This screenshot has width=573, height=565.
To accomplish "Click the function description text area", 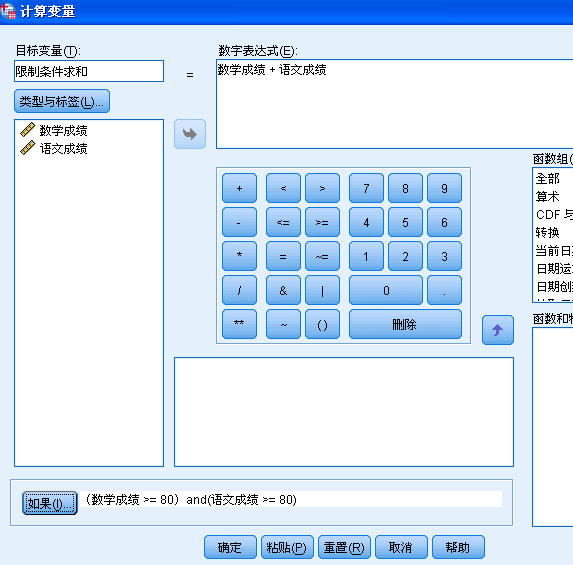I will click(344, 412).
